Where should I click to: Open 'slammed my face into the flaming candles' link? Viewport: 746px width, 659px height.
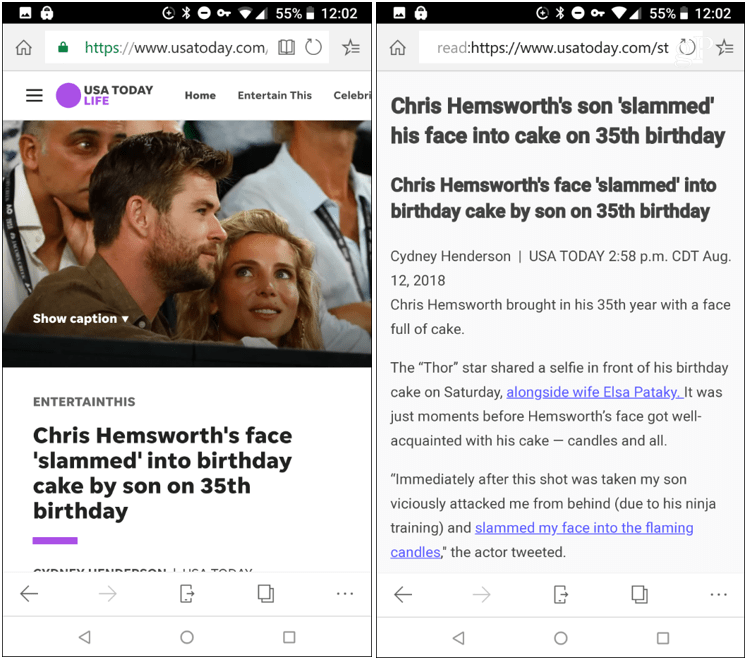[542, 540]
